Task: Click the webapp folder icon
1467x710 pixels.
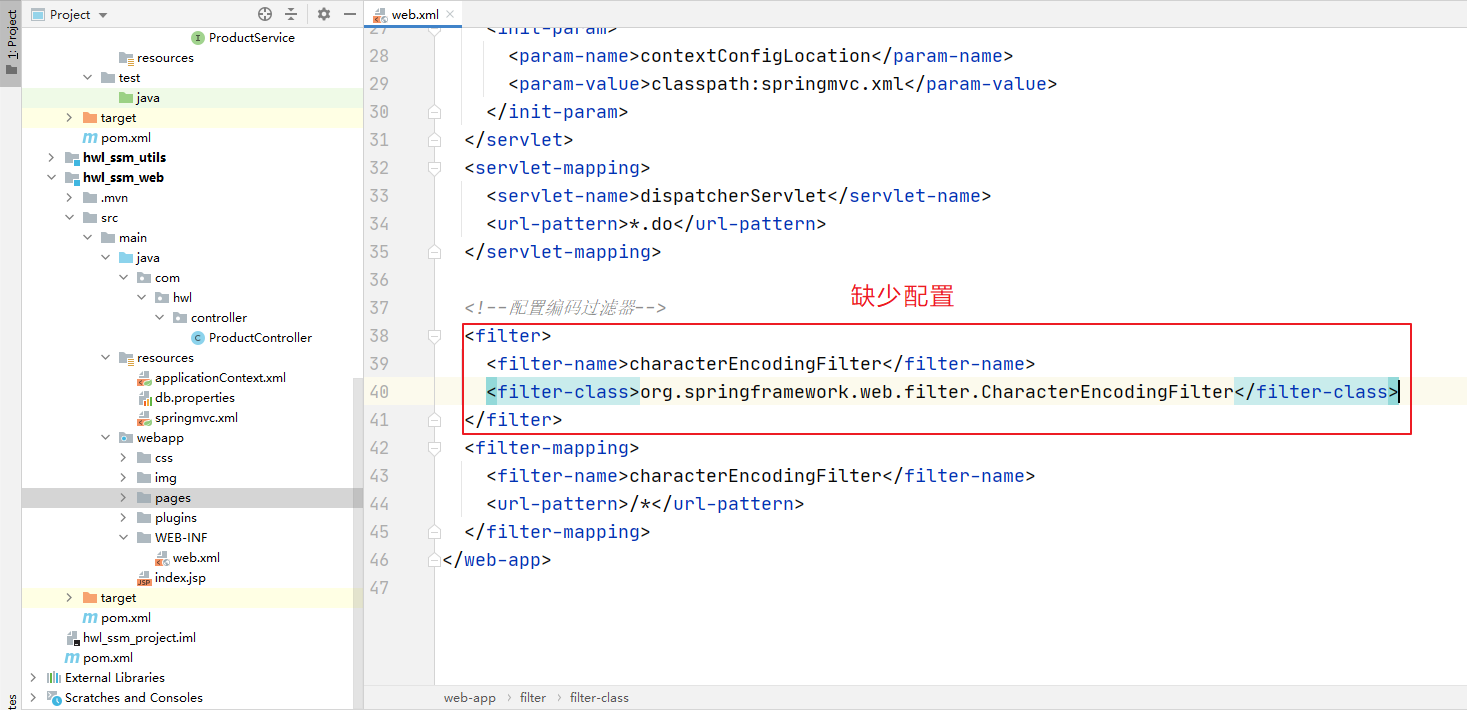Action: point(126,437)
